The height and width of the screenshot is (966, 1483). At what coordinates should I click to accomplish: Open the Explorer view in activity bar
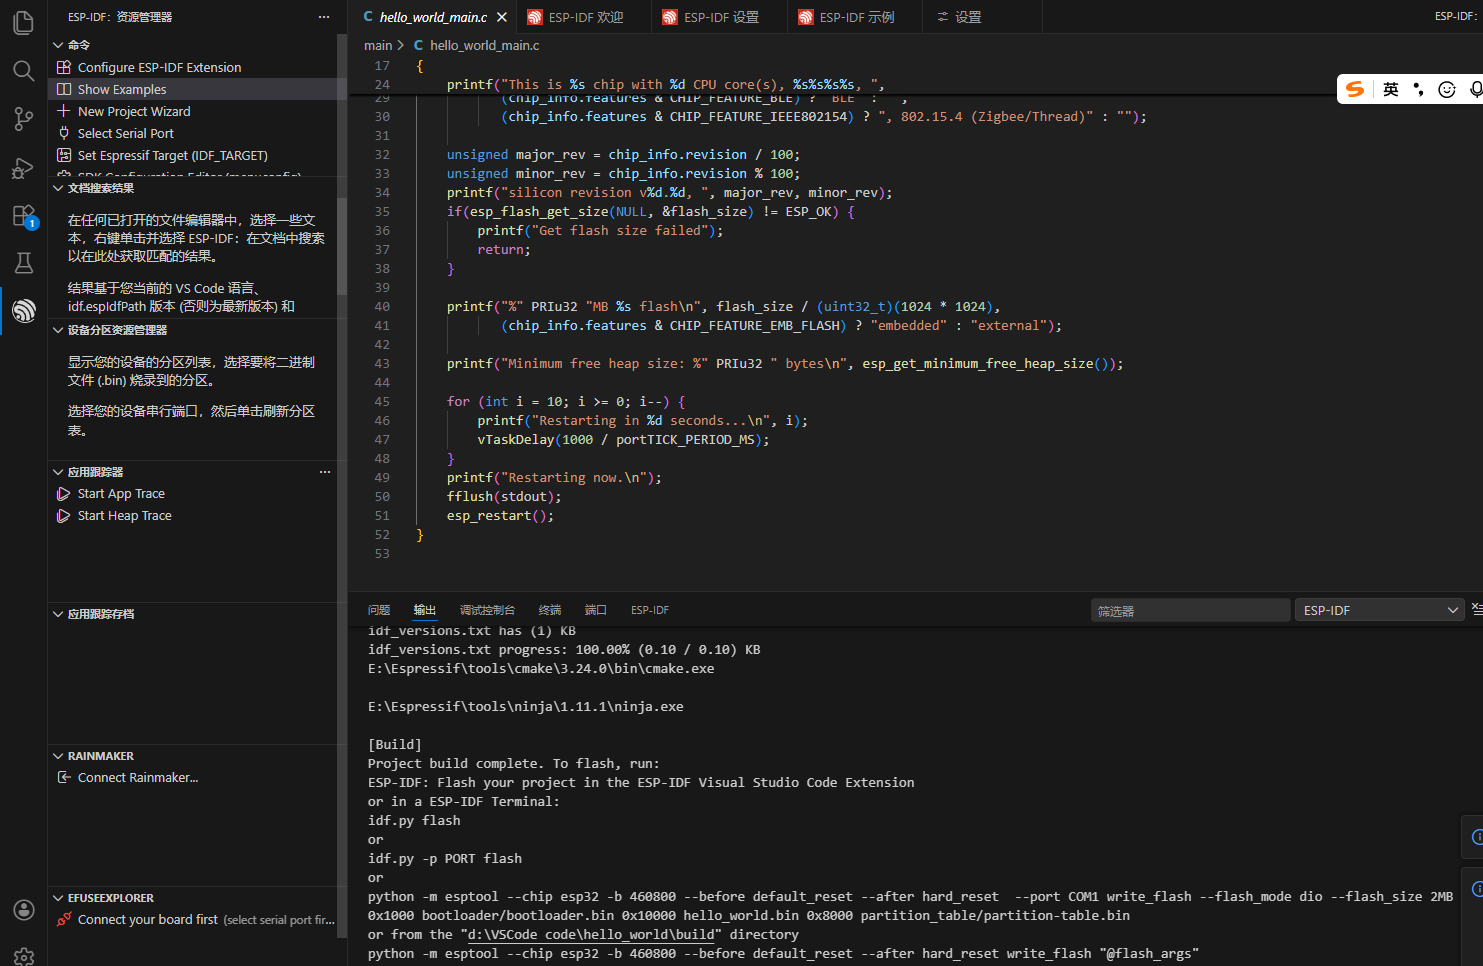click(x=23, y=22)
